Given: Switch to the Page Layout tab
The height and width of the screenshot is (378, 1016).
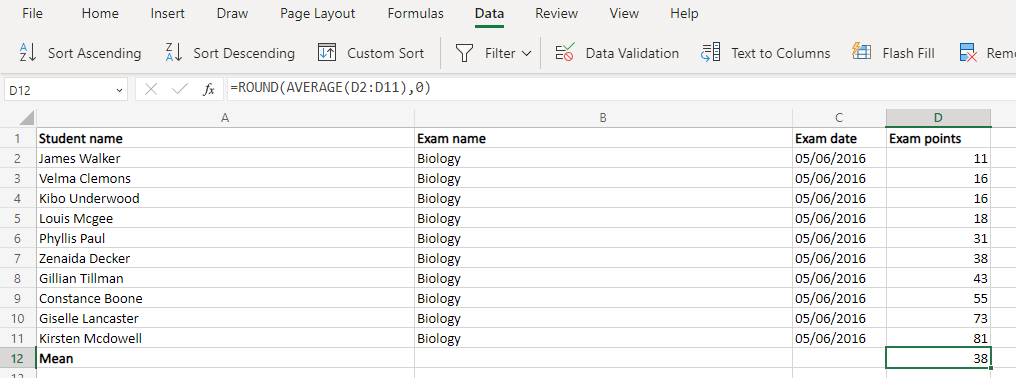Looking at the screenshot, I should click(318, 14).
